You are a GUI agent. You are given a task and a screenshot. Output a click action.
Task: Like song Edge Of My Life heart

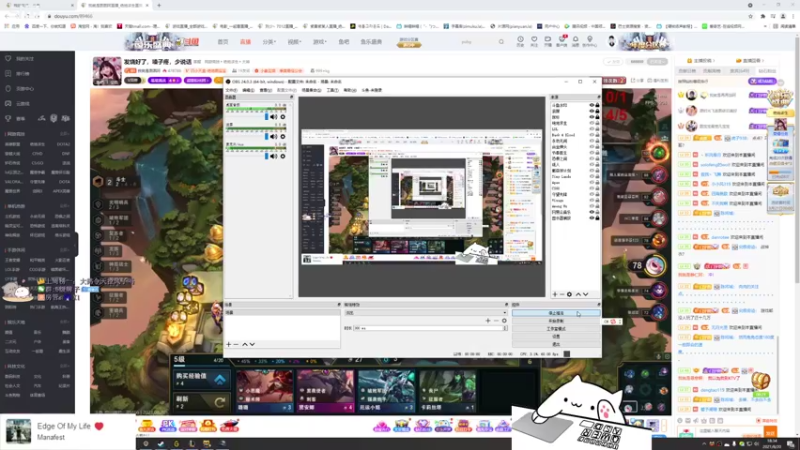pyautogui.click(x=99, y=426)
